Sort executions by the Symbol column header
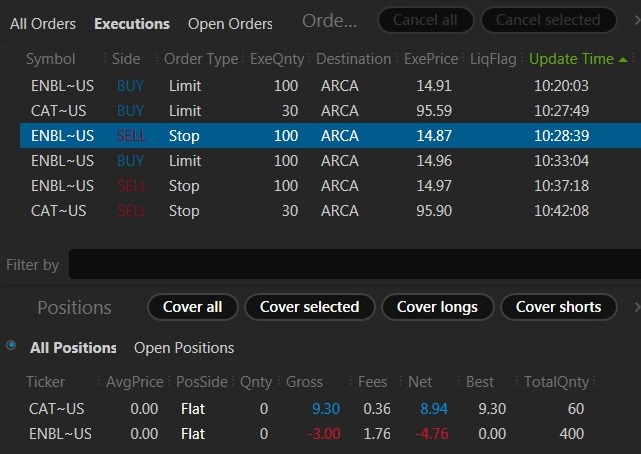Image resolution: width=641 pixels, height=454 pixels. coord(51,59)
